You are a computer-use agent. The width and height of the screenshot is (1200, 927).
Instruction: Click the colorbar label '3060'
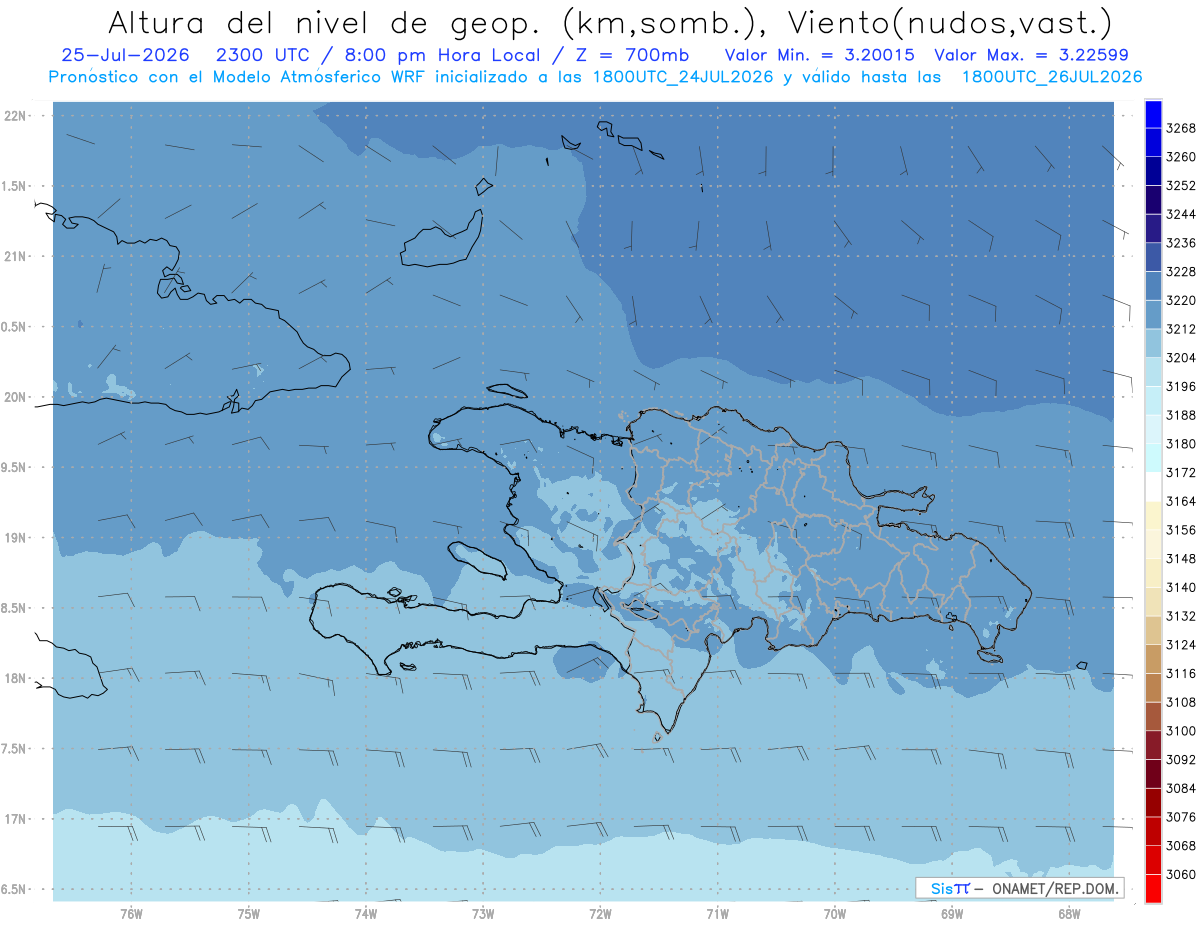(1181, 874)
